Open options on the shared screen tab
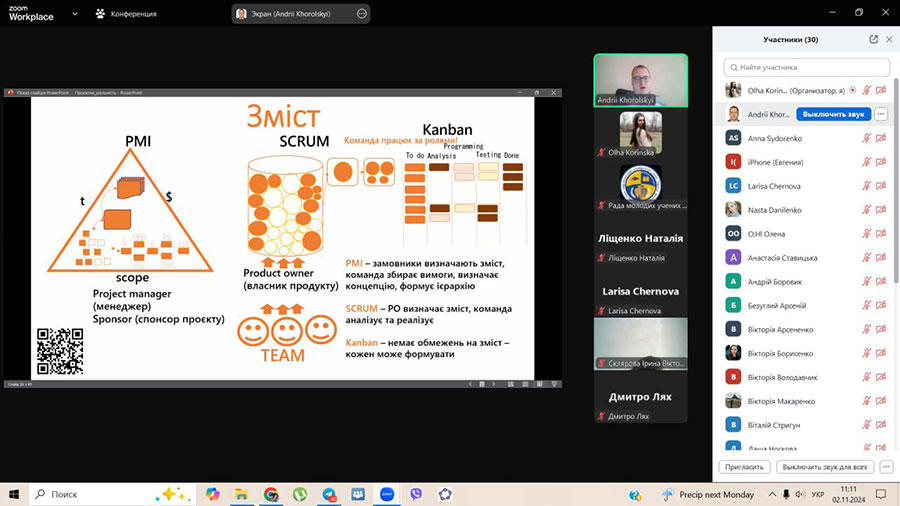This screenshot has width=900, height=506. pyautogui.click(x=362, y=14)
